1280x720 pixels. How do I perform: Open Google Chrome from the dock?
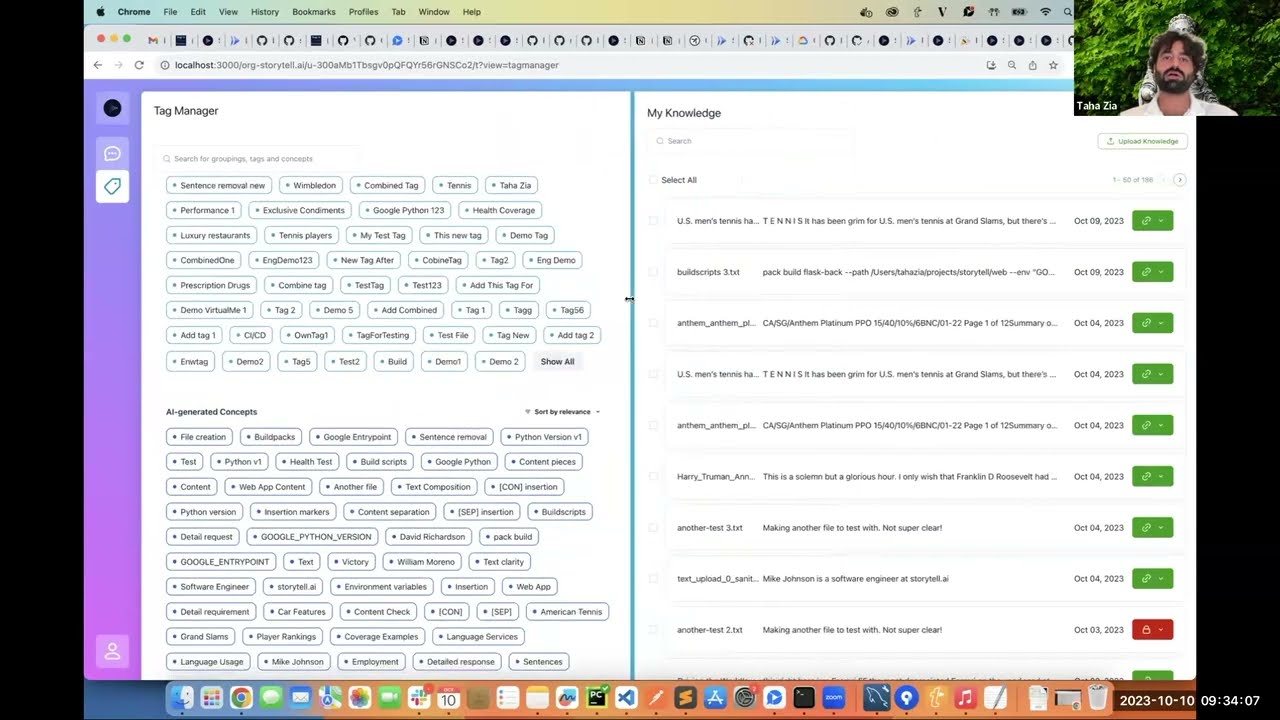[x=240, y=697]
